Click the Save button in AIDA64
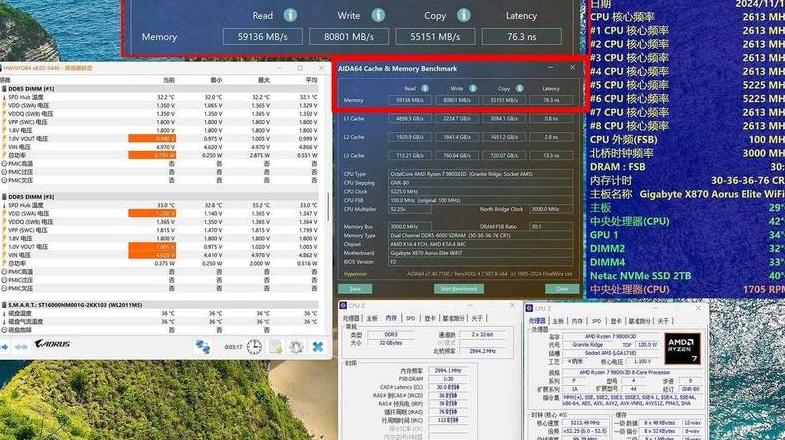This screenshot has width=785, height=440. 355,289
